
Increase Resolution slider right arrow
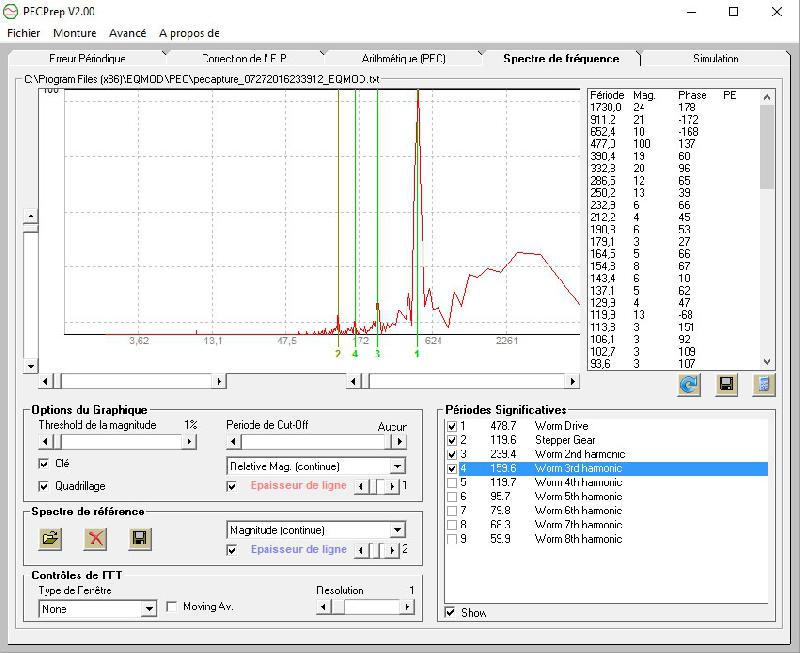407,607
